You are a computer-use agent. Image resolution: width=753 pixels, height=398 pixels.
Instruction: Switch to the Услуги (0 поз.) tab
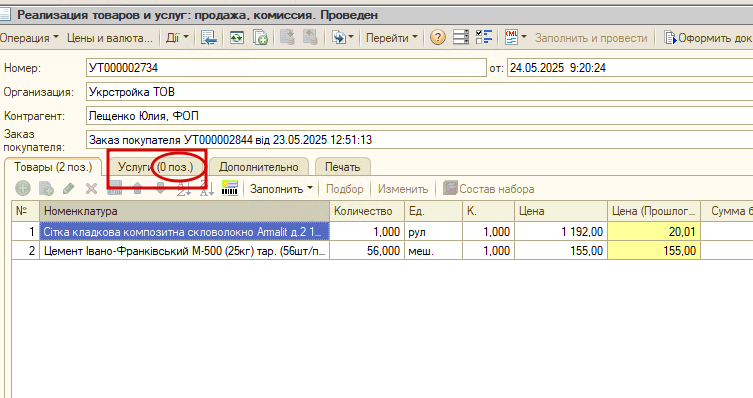click(156, 167)
